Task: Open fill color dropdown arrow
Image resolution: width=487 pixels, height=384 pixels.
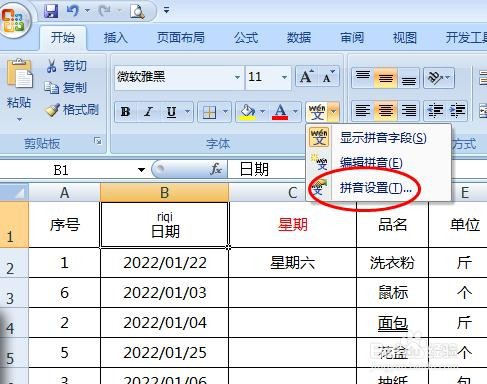Action: coord(263,112)
